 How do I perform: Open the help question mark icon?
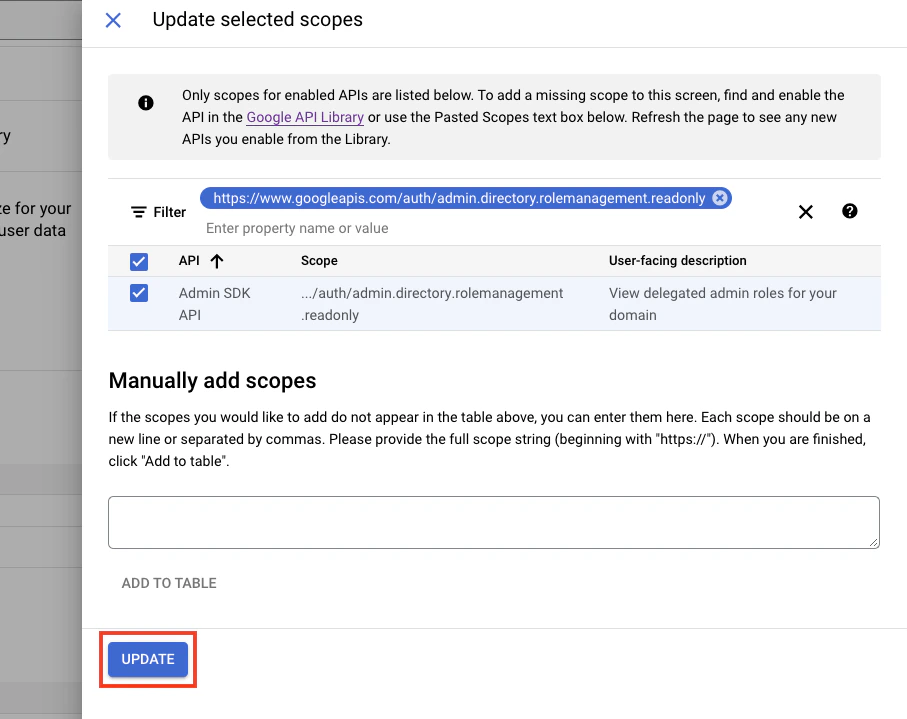pos(849,211)
